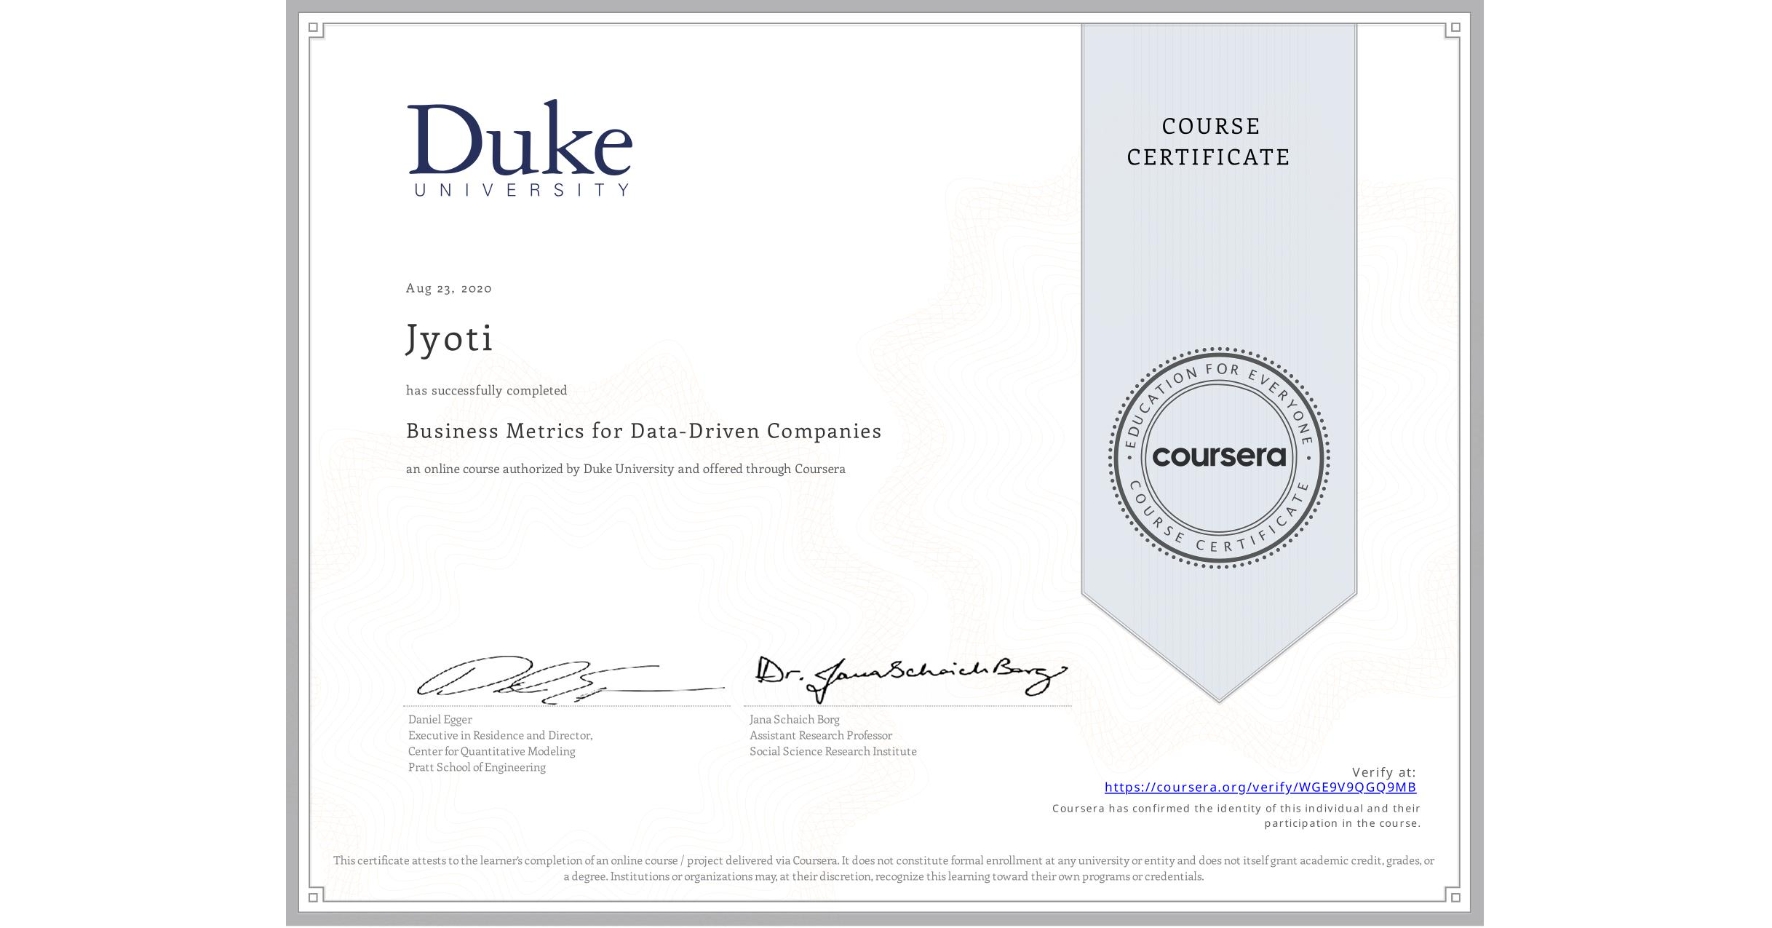1772x928 pixels.
Task: Click the COURSE CERTIFICATE ribbon heading
Action: pos(1209,141)
